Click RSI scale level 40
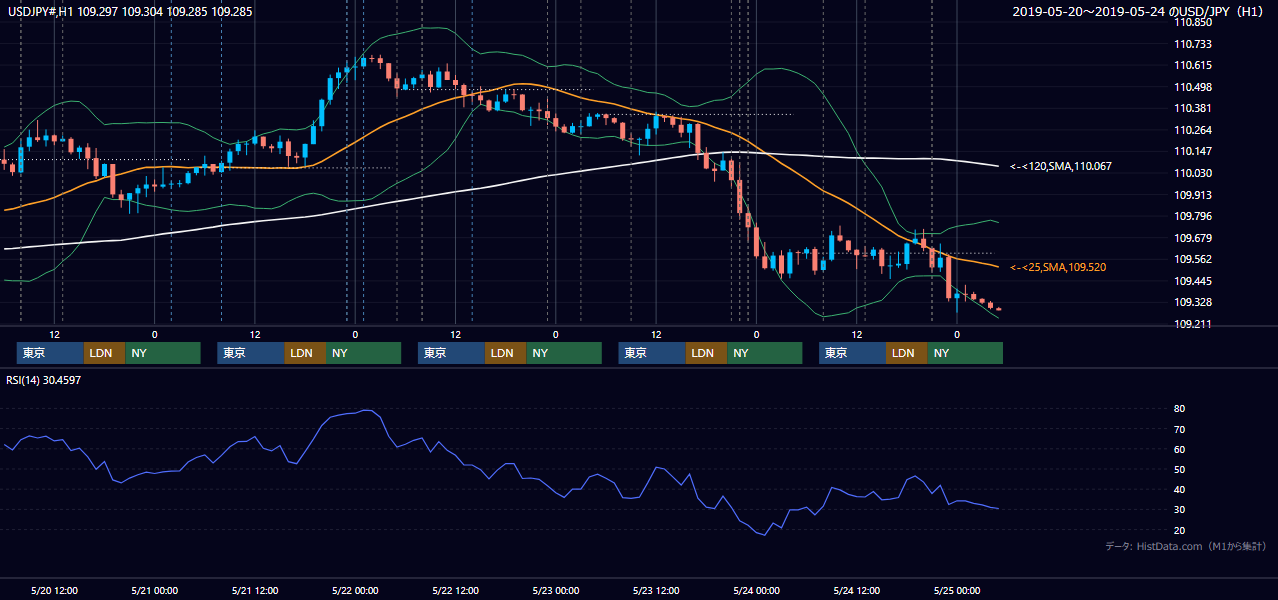The height and width of the screenshot is (600, 1278). (1180, 489)
